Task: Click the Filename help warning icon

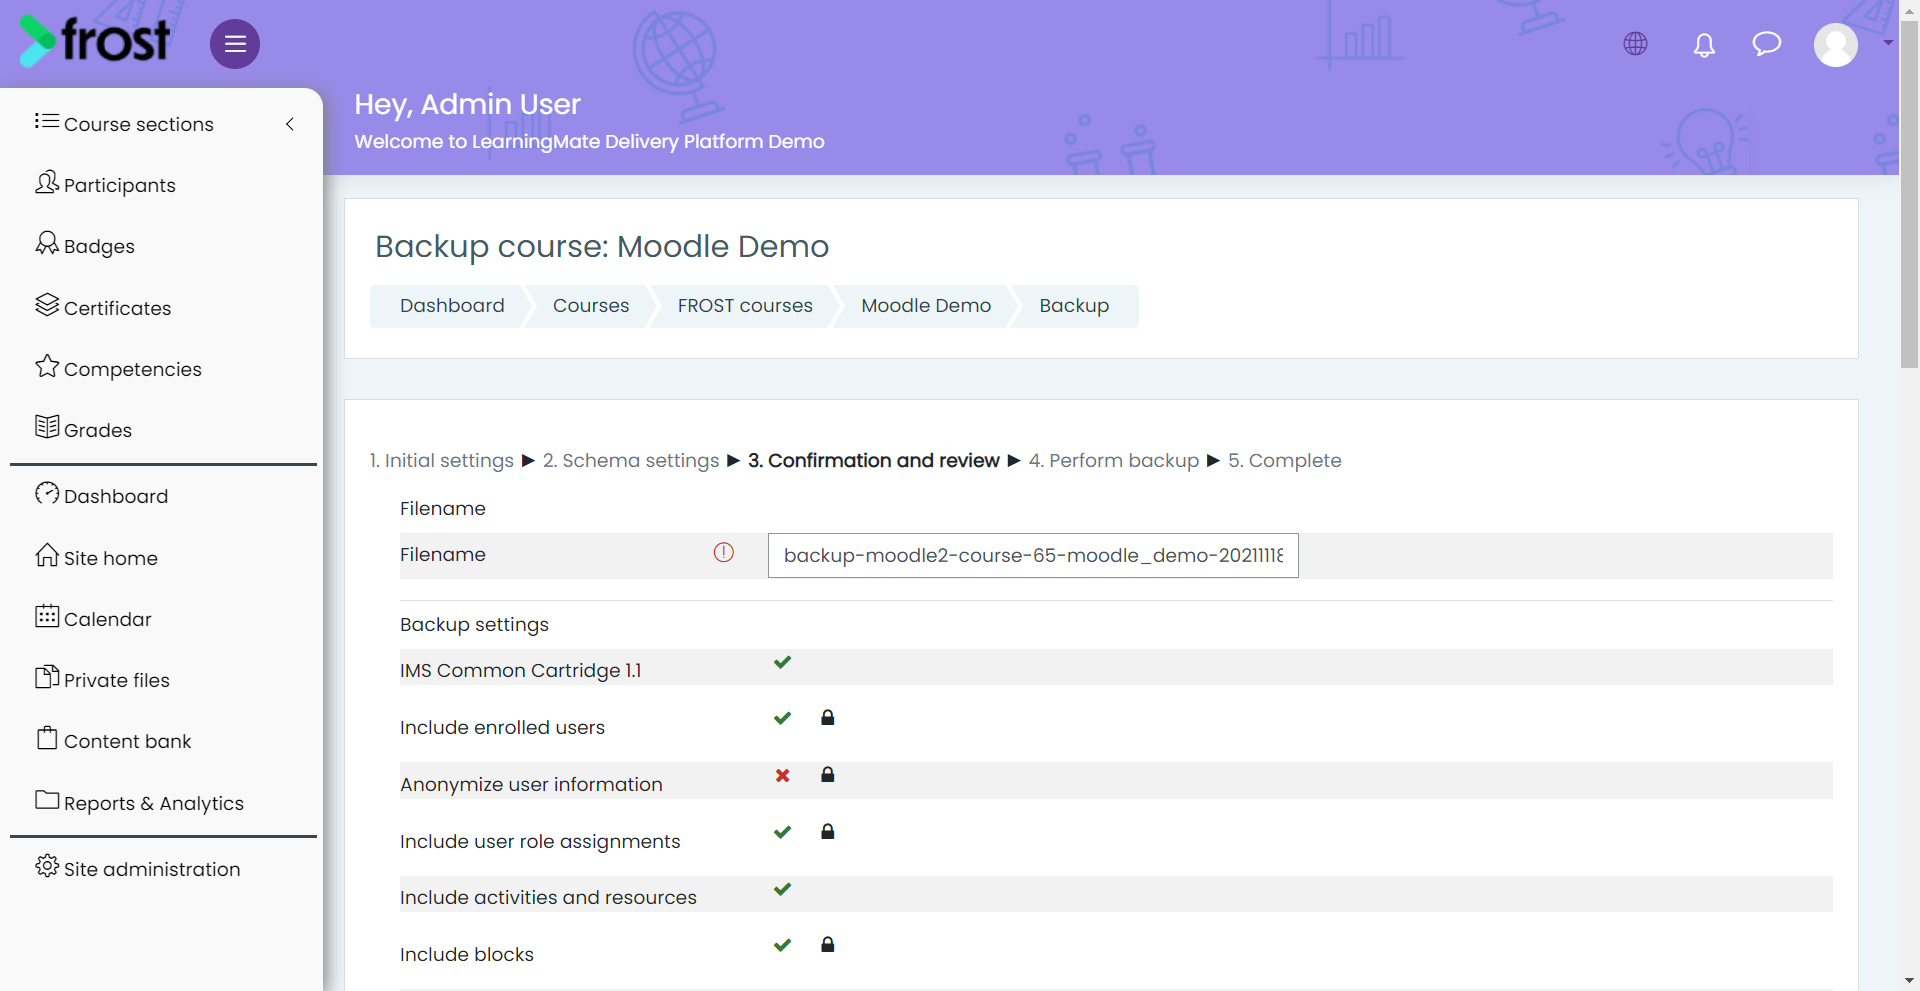Action: pos(724,552)
